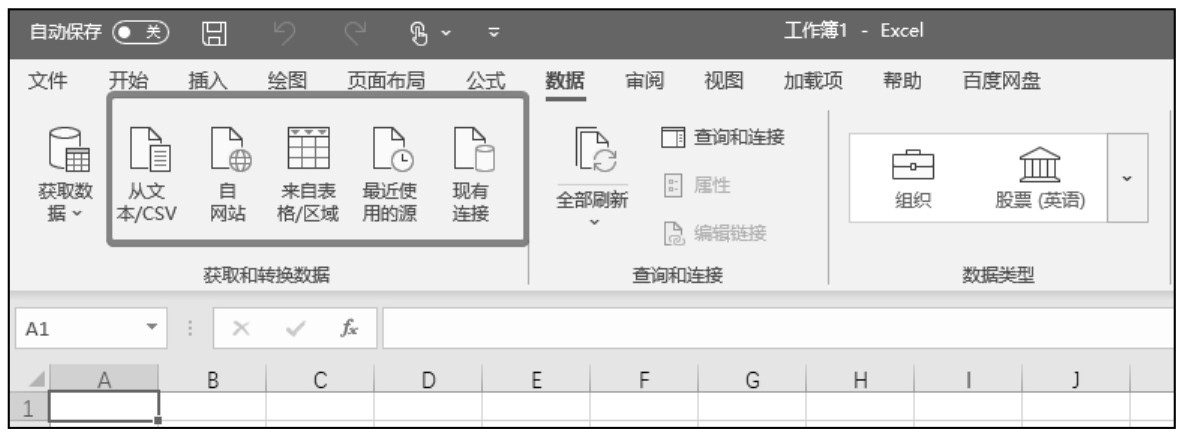This screenshot has height=433, width=1183.
Task: Select column G header
Action: tap(752, 380)
